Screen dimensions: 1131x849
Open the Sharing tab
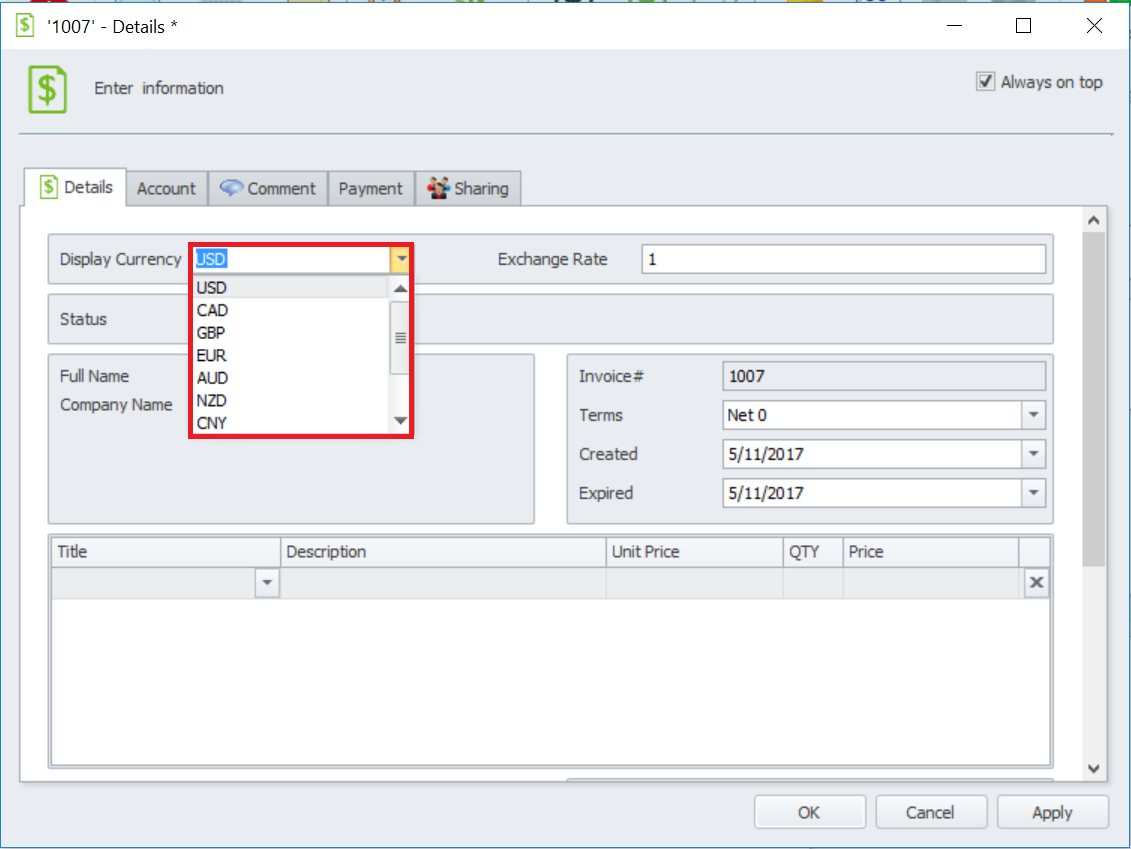click(468, 188)
